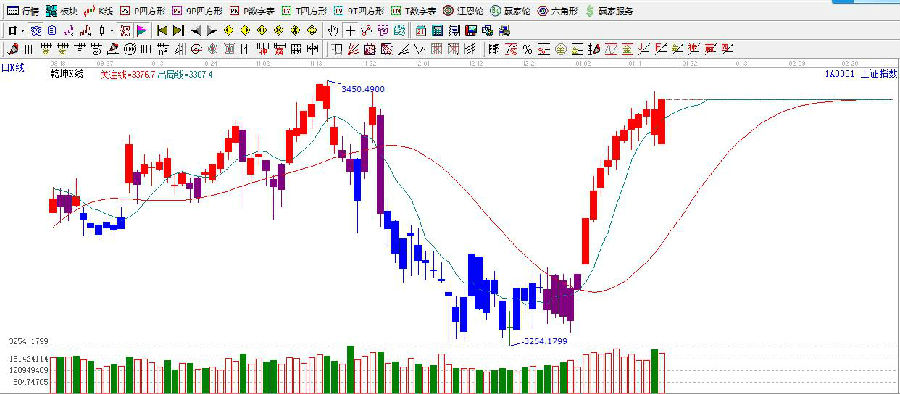Image resolution: width=900 pixels, height=394 pixels.
Task: Open the calculator icon in toolbar
Action: tap(437, 30)
